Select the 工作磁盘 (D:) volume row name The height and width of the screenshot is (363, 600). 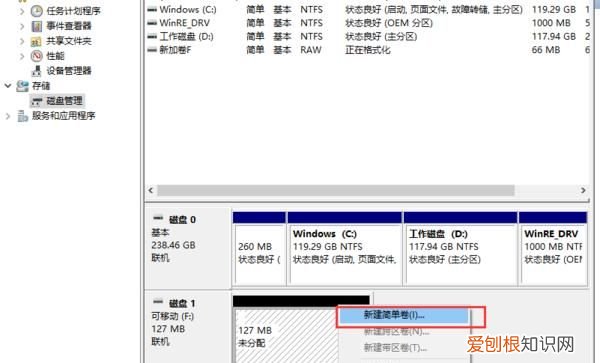pos(187,36)
